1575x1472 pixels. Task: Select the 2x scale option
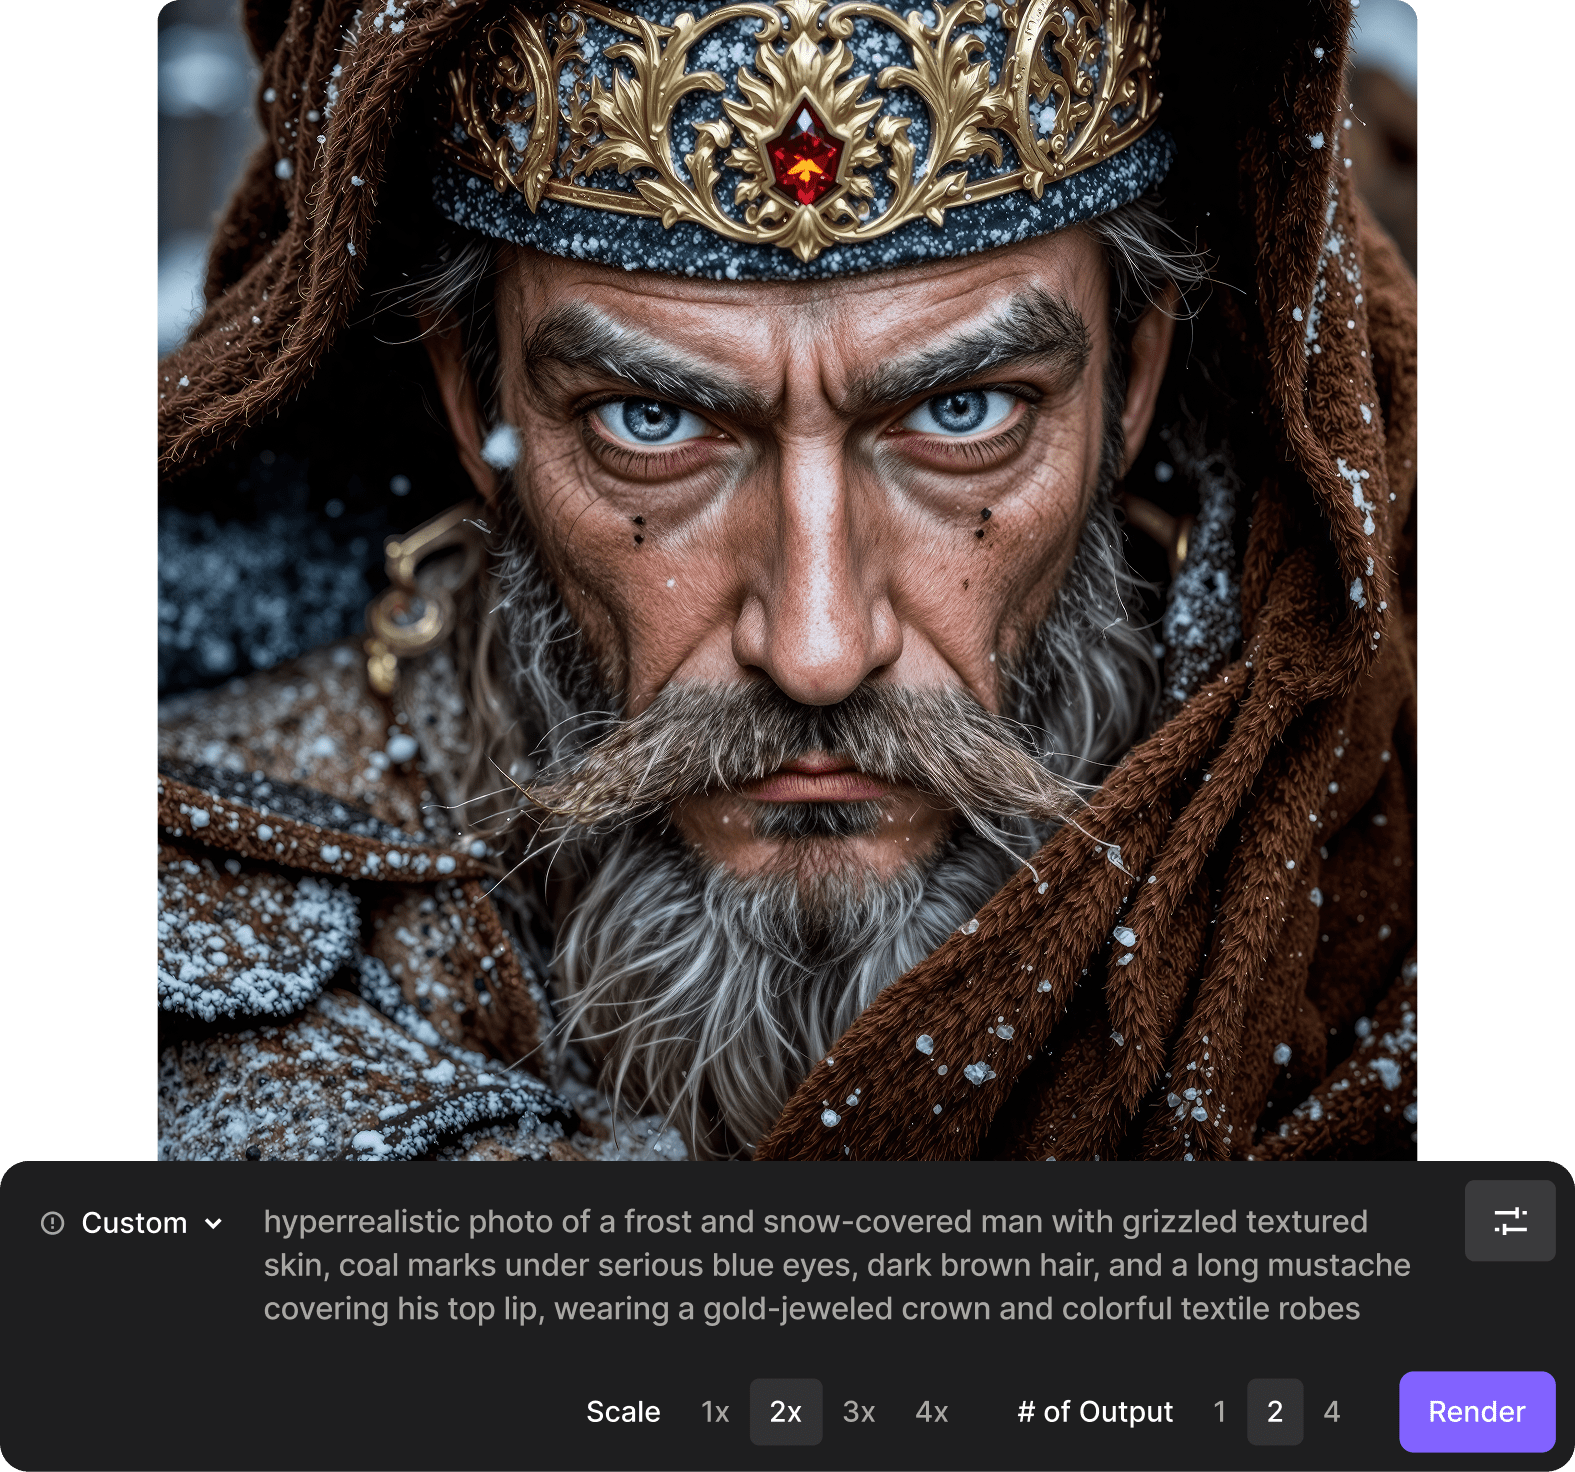point(785,1411)
